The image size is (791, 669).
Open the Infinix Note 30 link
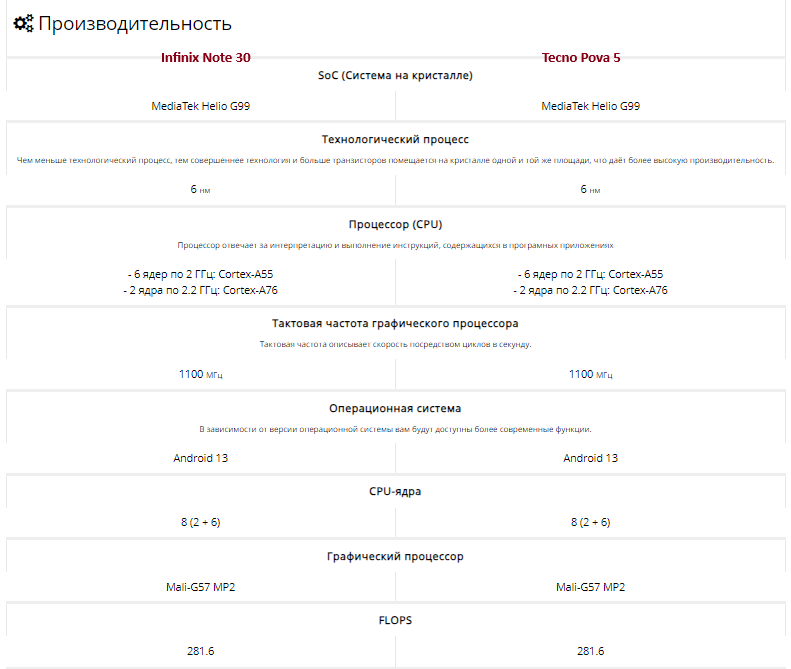coord(206,58)
